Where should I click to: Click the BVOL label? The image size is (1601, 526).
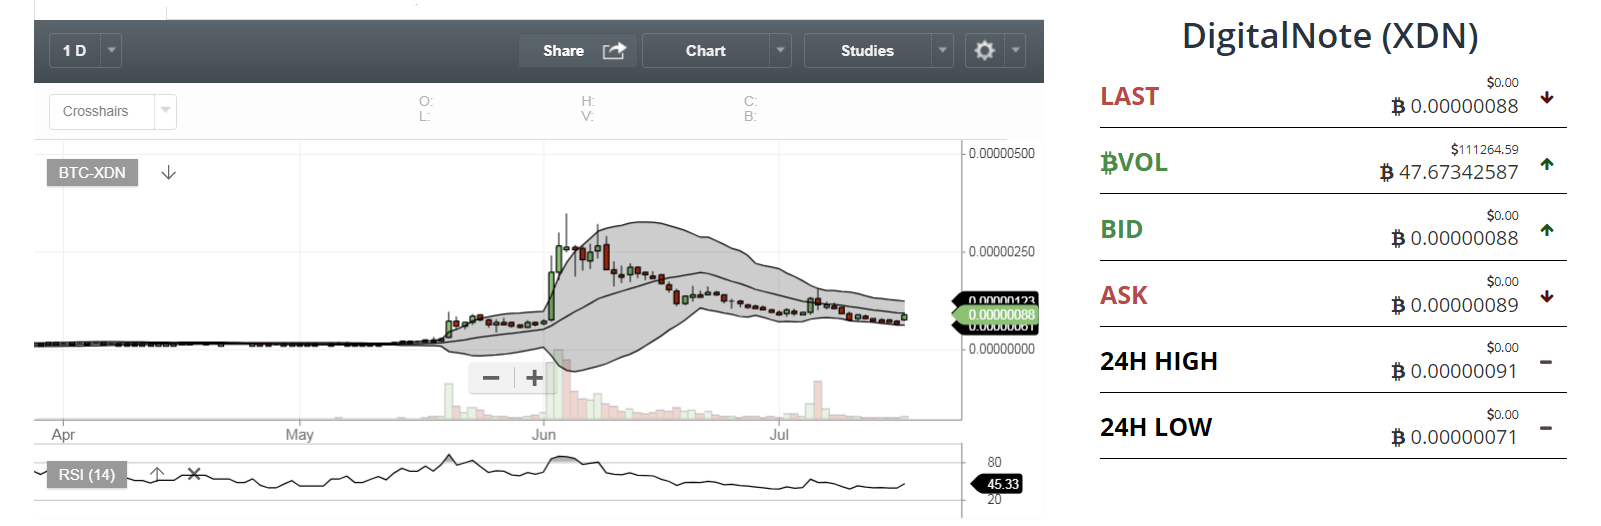(1134, 162)
